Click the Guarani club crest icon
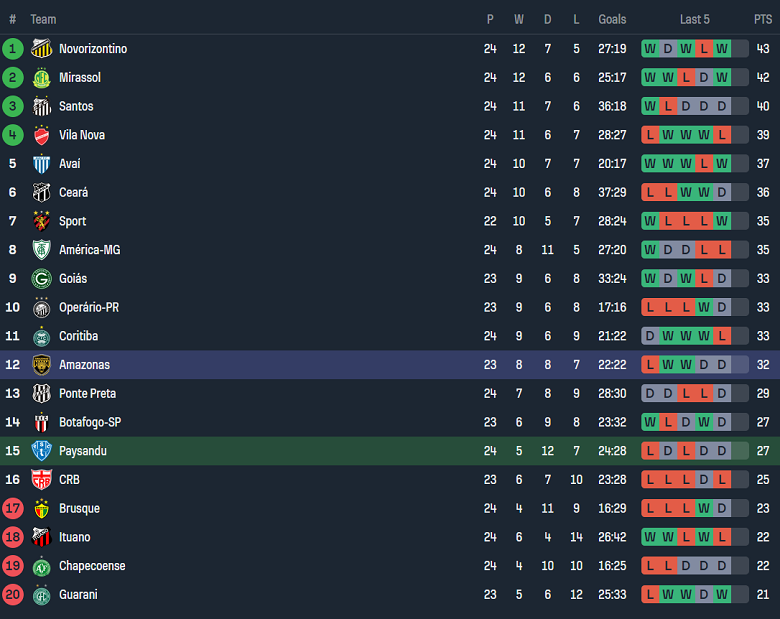 [41, 595]
